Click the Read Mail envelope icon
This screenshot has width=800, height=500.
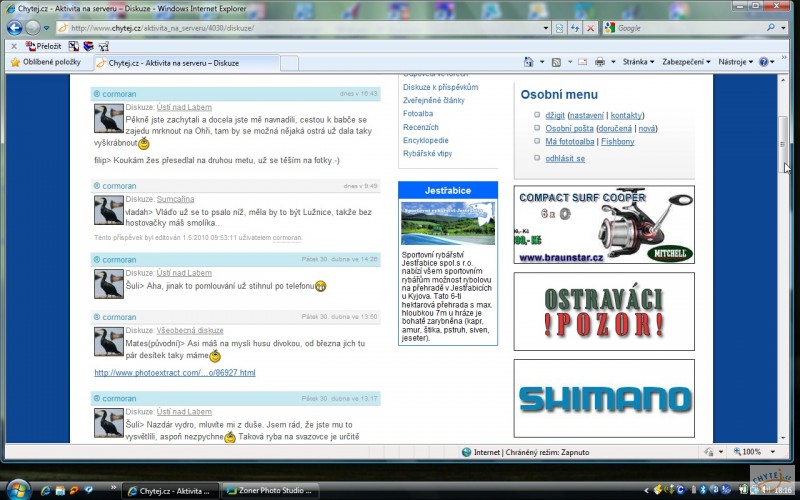[x=582, y=62]
